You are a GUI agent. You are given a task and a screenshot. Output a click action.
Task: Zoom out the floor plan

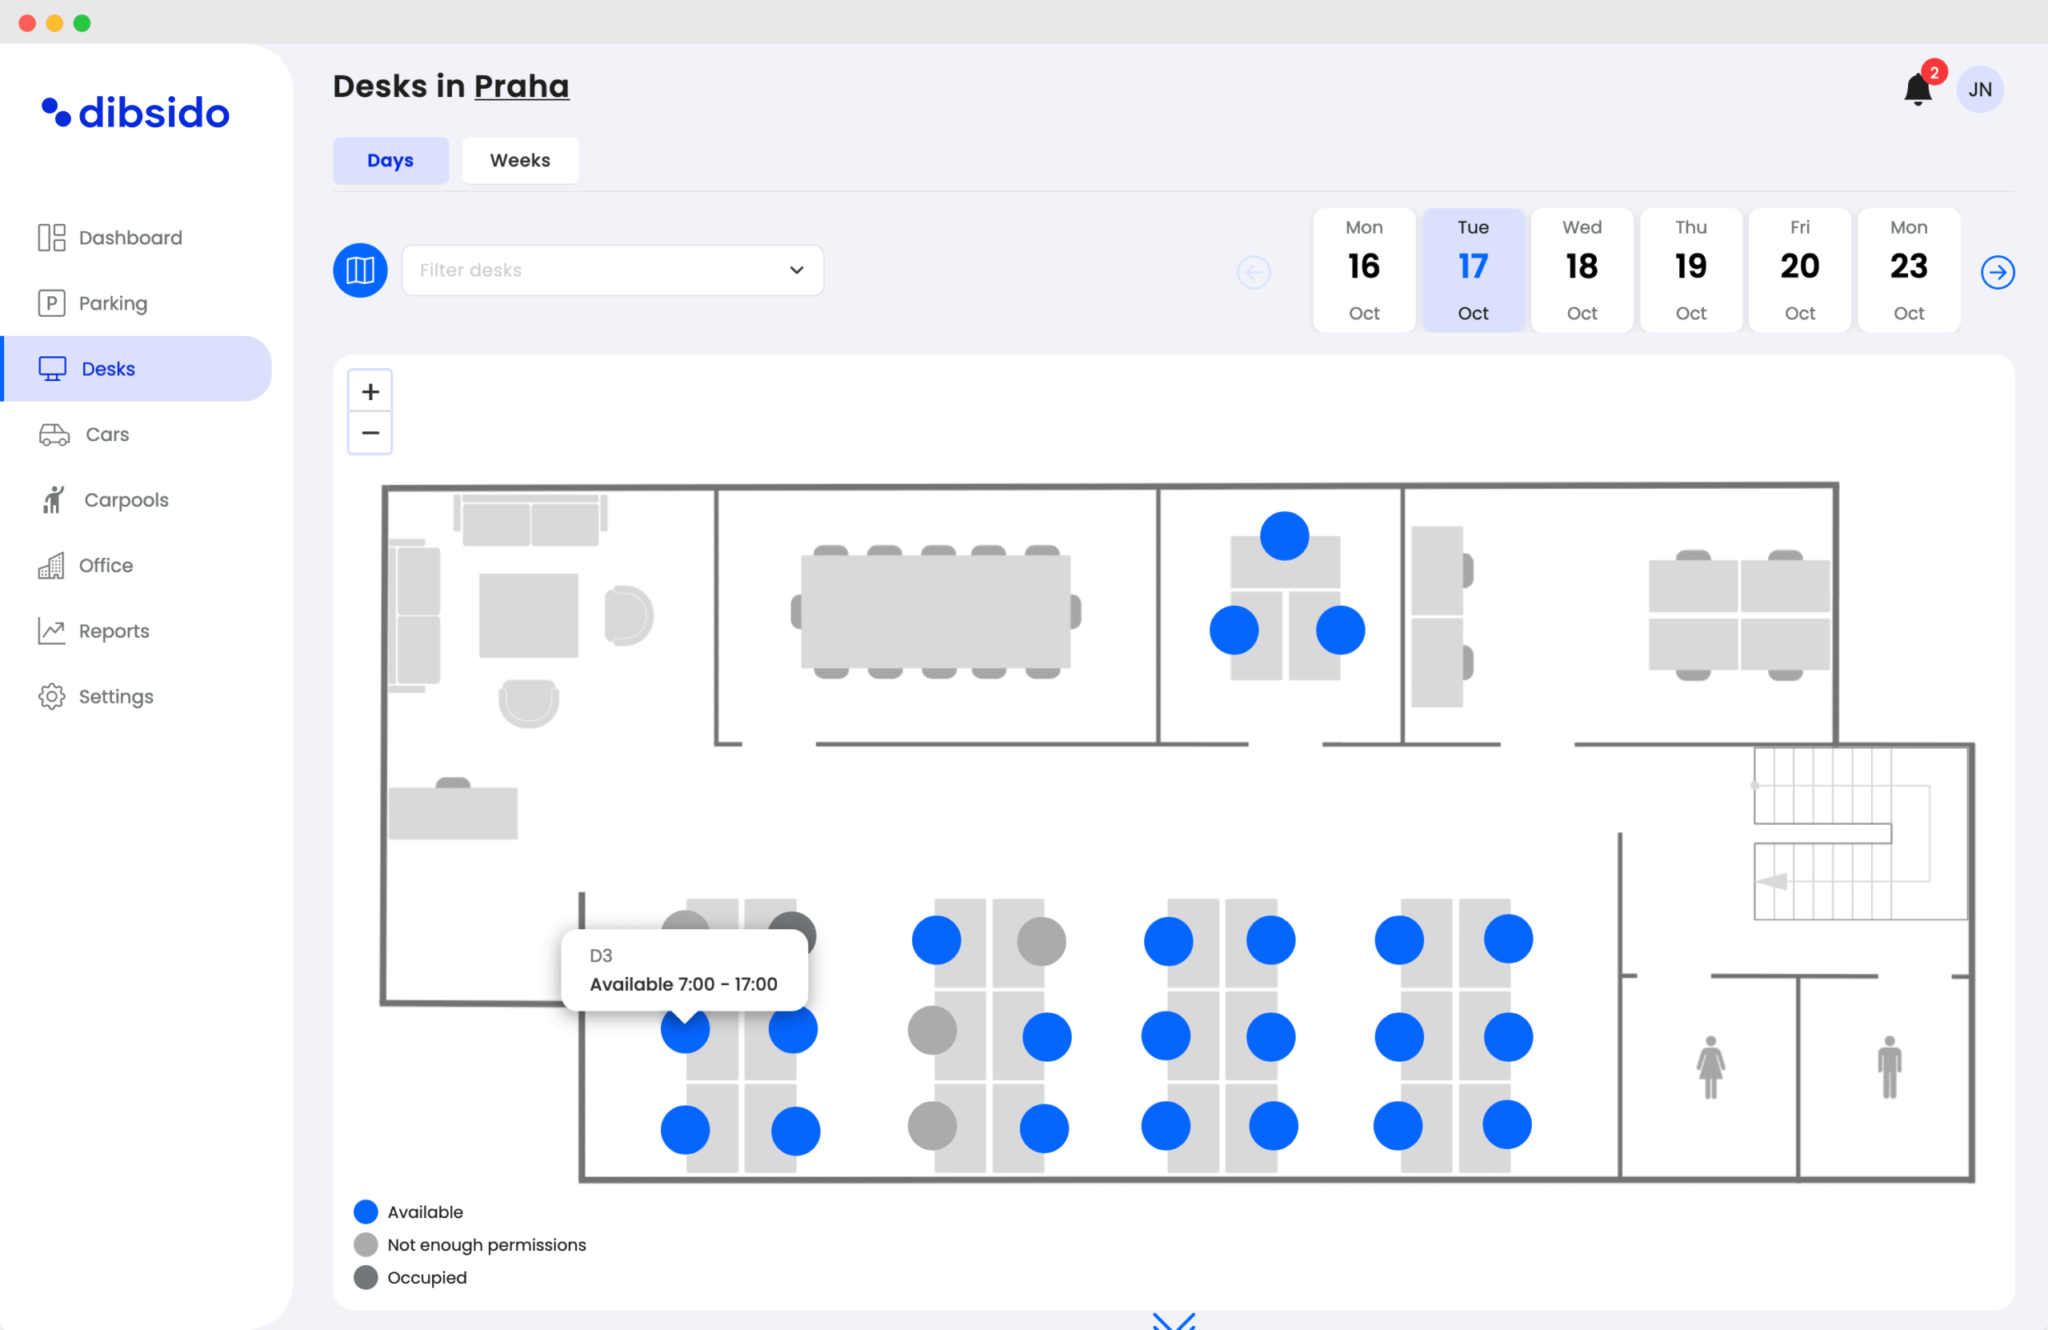tap(370, 433)
